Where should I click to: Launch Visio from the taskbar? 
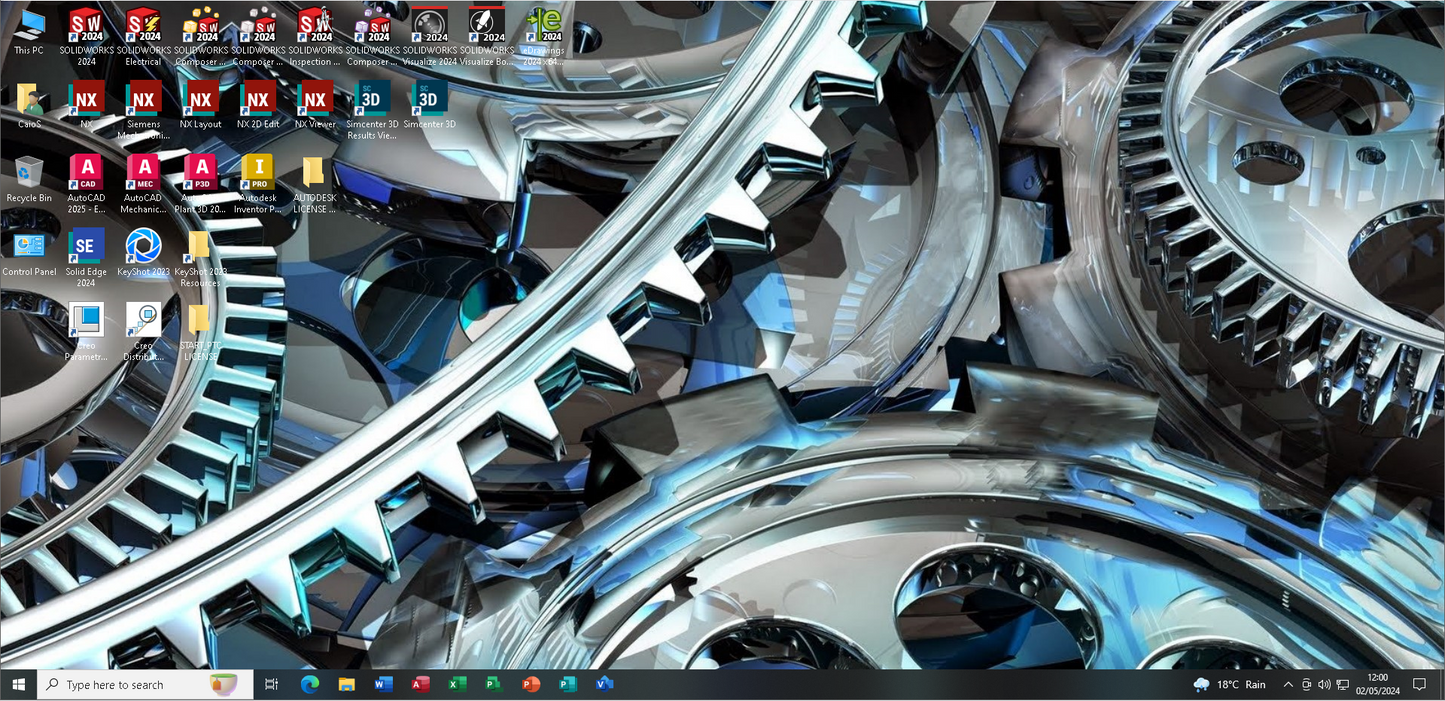tap(604, 685)
